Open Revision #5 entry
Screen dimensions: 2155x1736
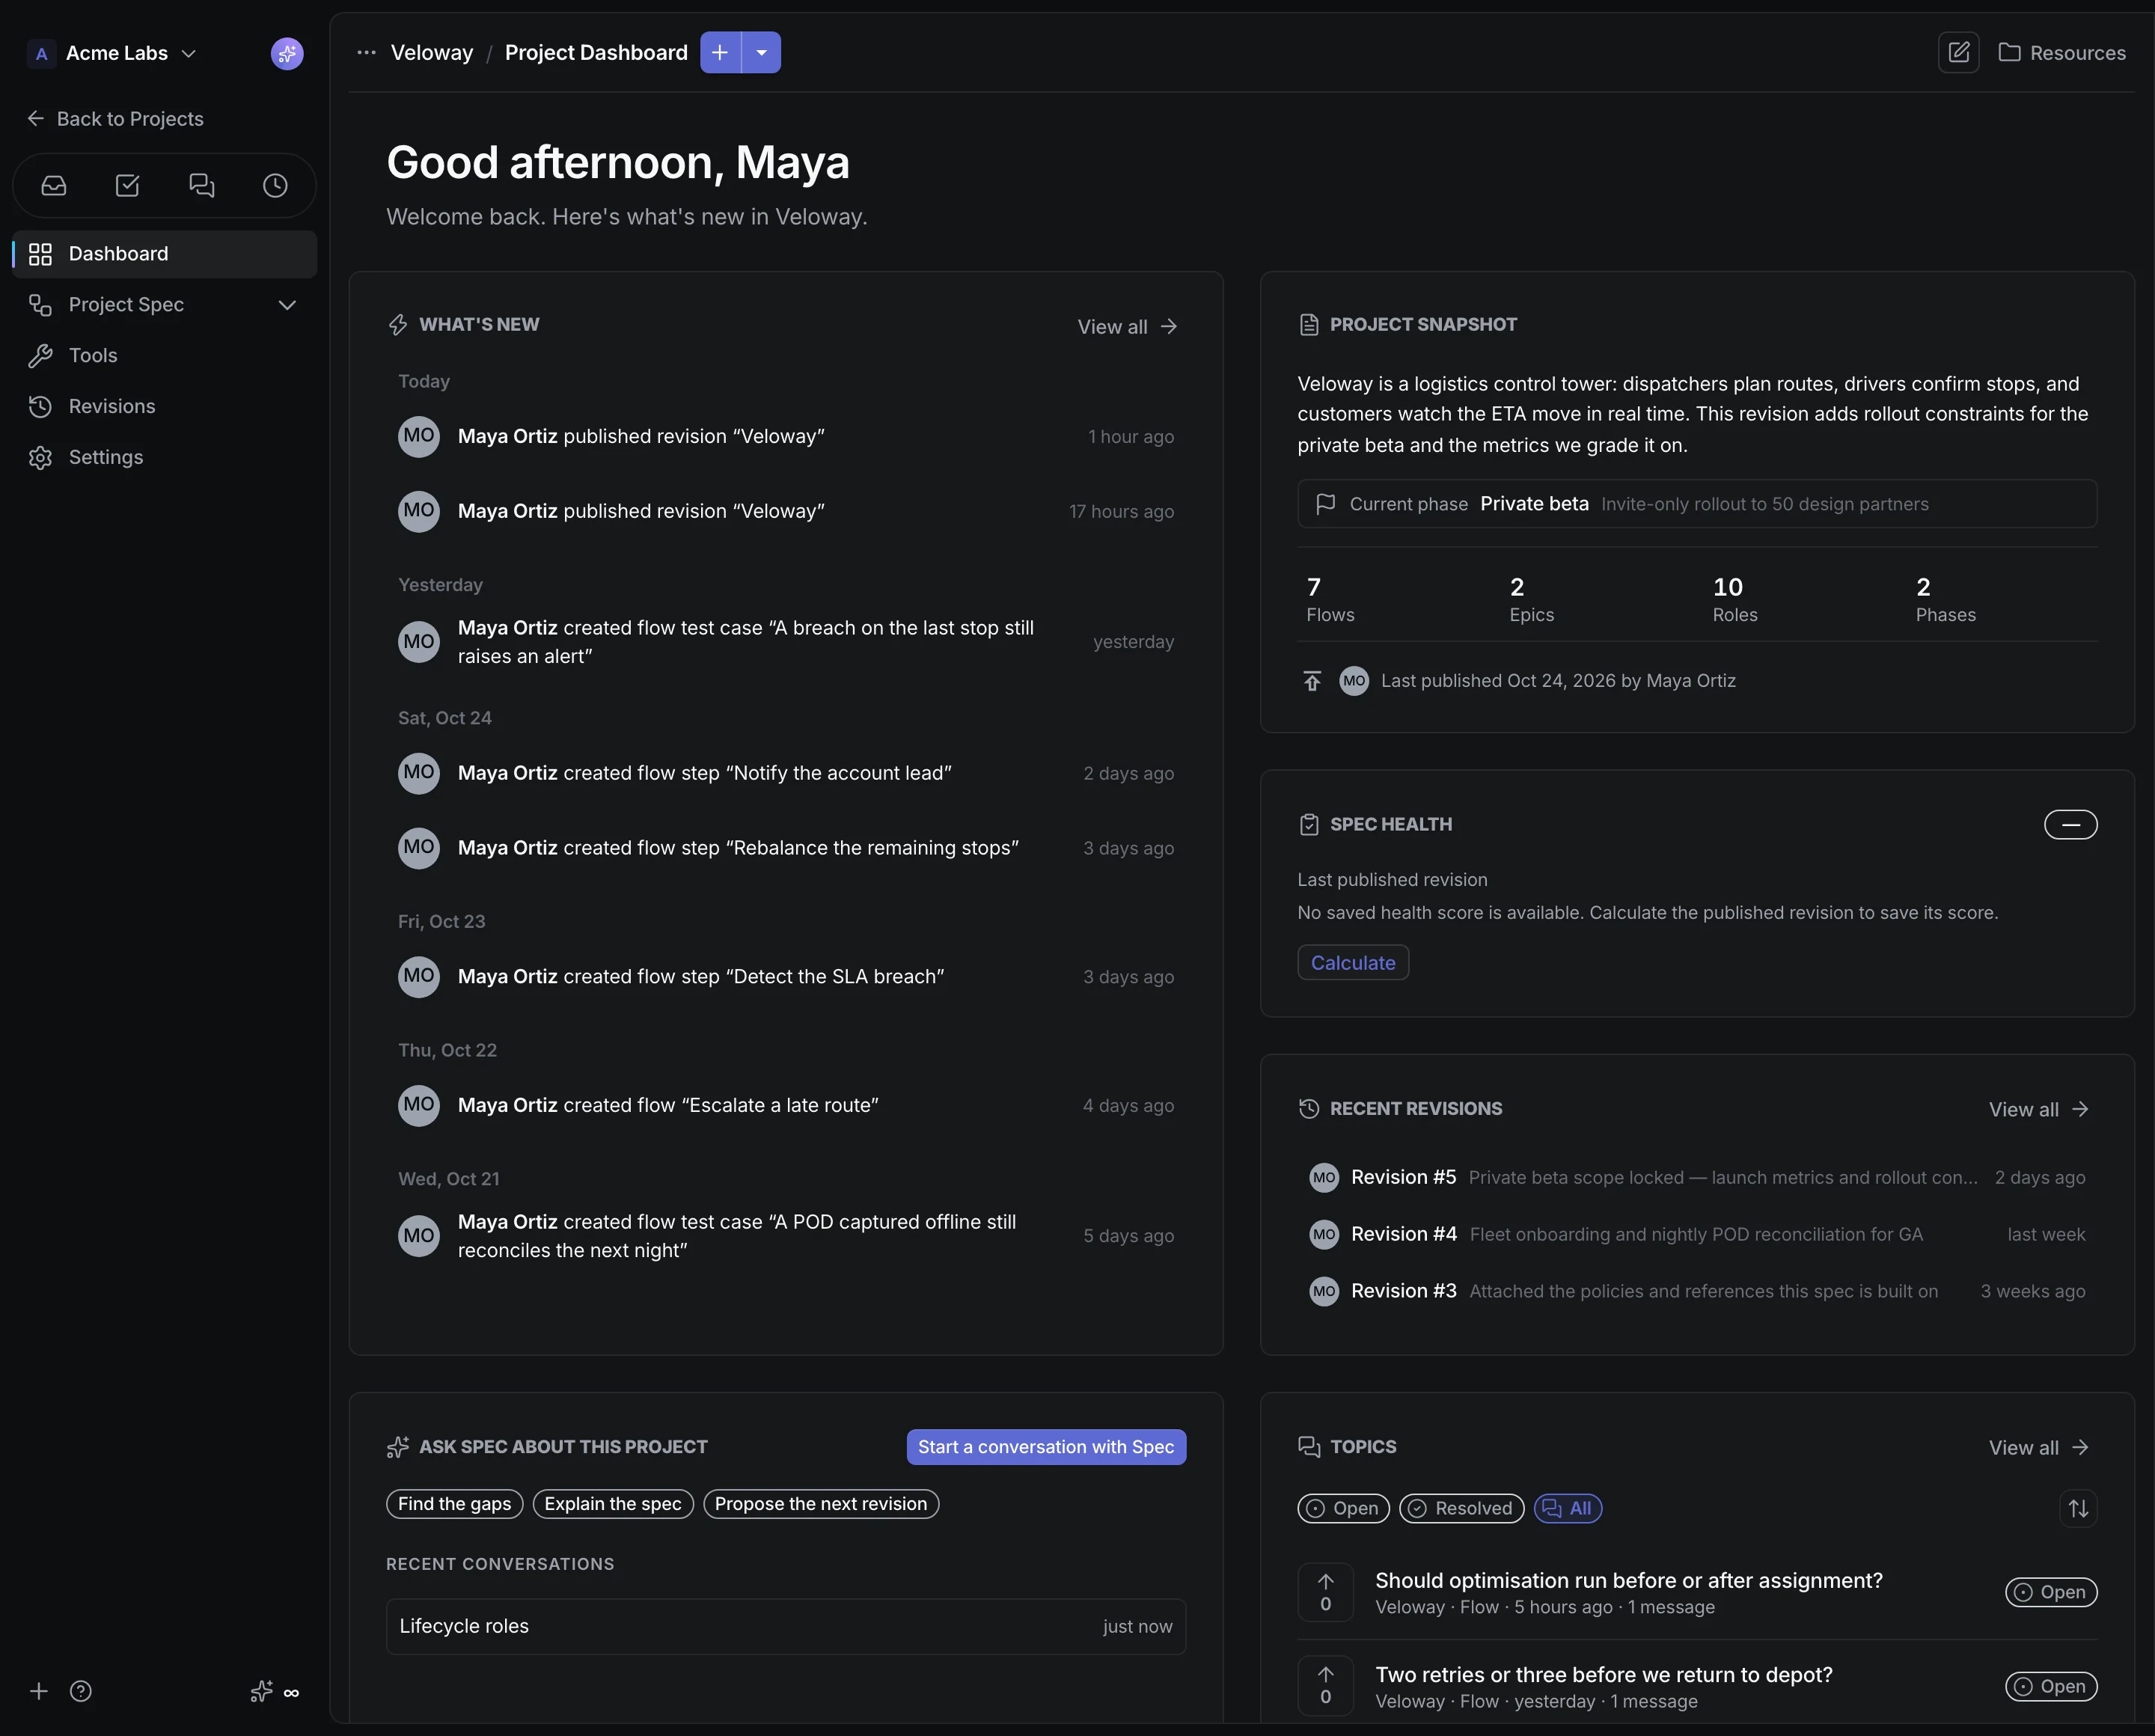click(1697, 1178)
